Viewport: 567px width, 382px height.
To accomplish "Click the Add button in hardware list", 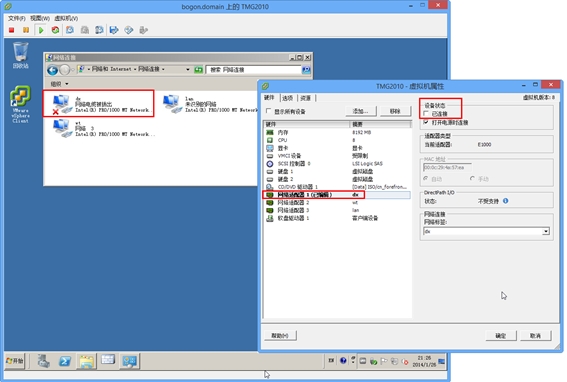I will click(x=361, y=111).
